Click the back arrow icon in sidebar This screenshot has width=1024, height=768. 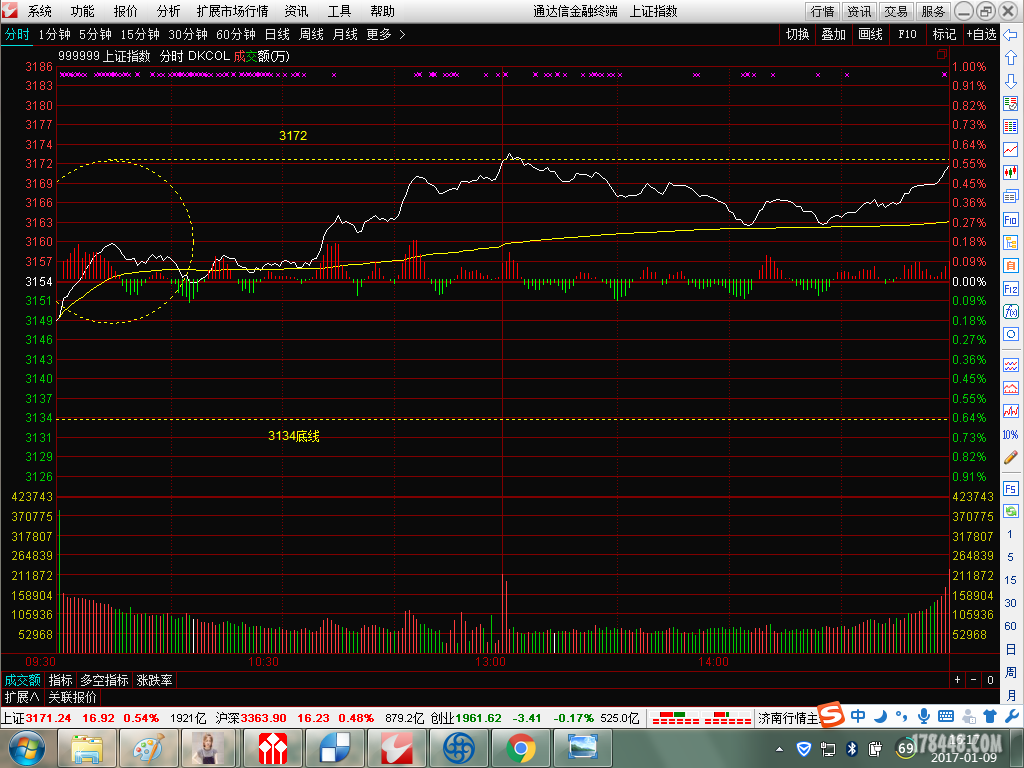[x=1011, y=35]
